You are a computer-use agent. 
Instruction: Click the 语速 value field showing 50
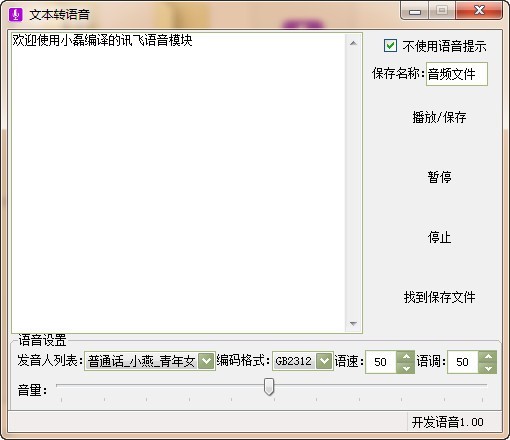(x=381, y=362)
